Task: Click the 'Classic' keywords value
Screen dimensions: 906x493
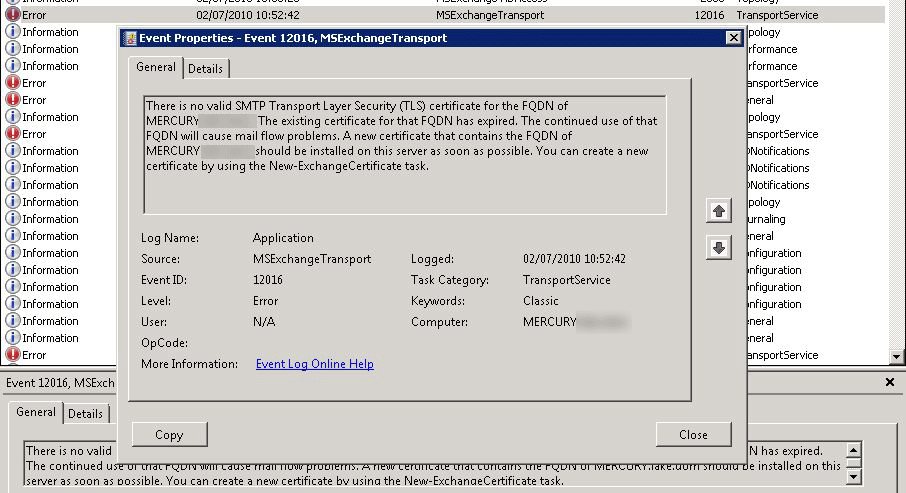Action: coord(540,301)
